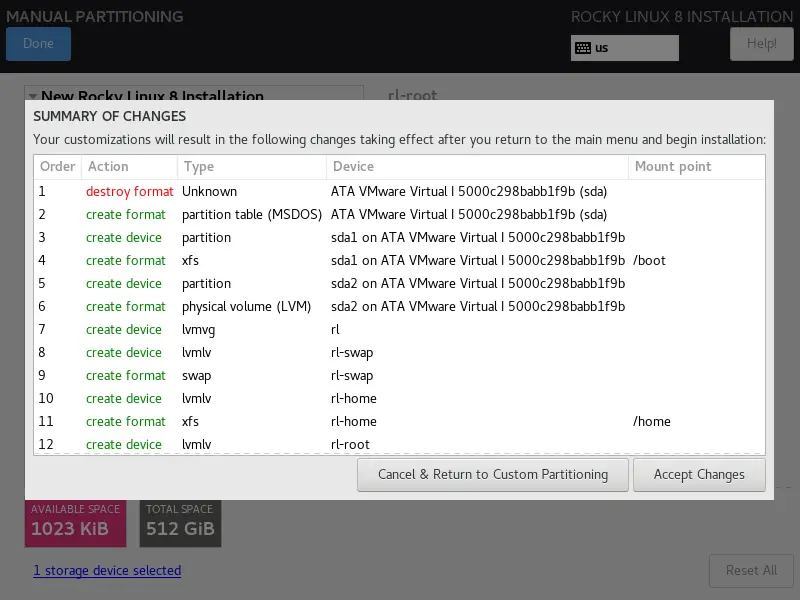Click the Total Space 512 GiB box
The image size is (800, 600).
[180, 523]
